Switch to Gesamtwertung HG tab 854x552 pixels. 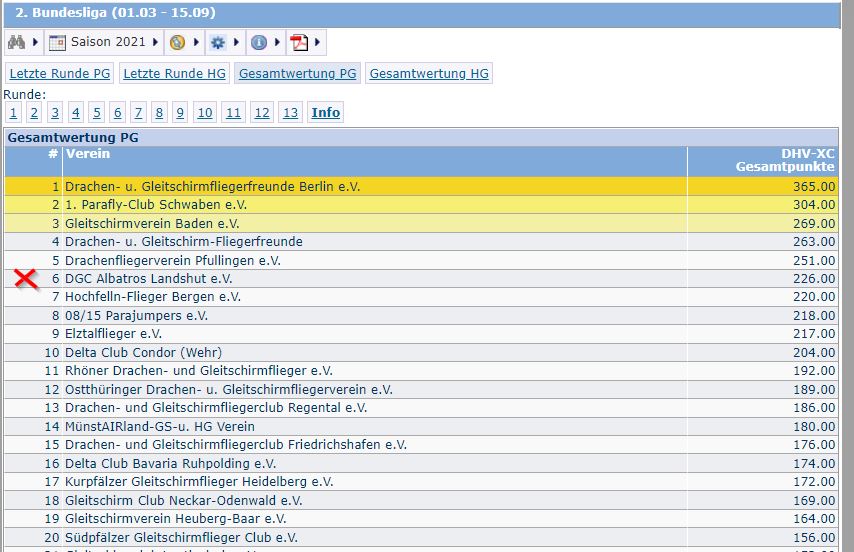[429, 73]
